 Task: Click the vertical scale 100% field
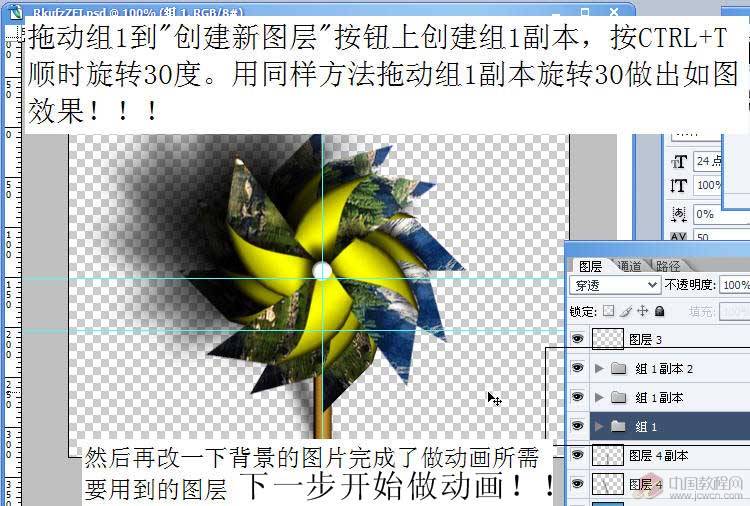click(x=707, y=185)
